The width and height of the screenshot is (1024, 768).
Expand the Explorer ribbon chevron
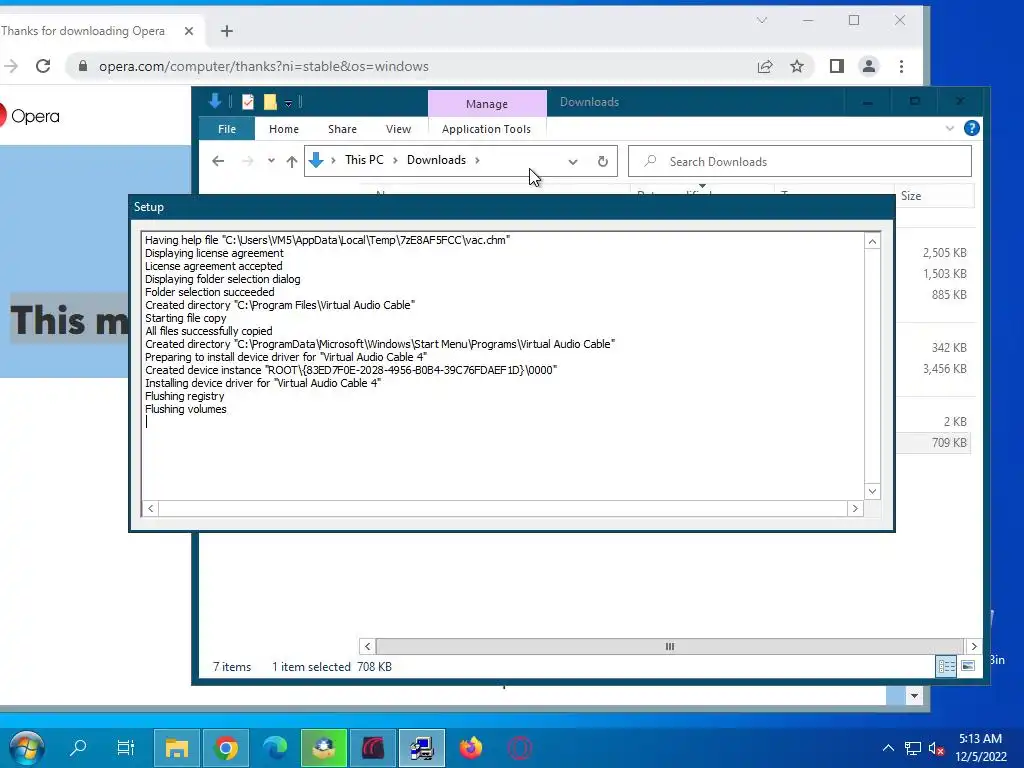(950, 129)
